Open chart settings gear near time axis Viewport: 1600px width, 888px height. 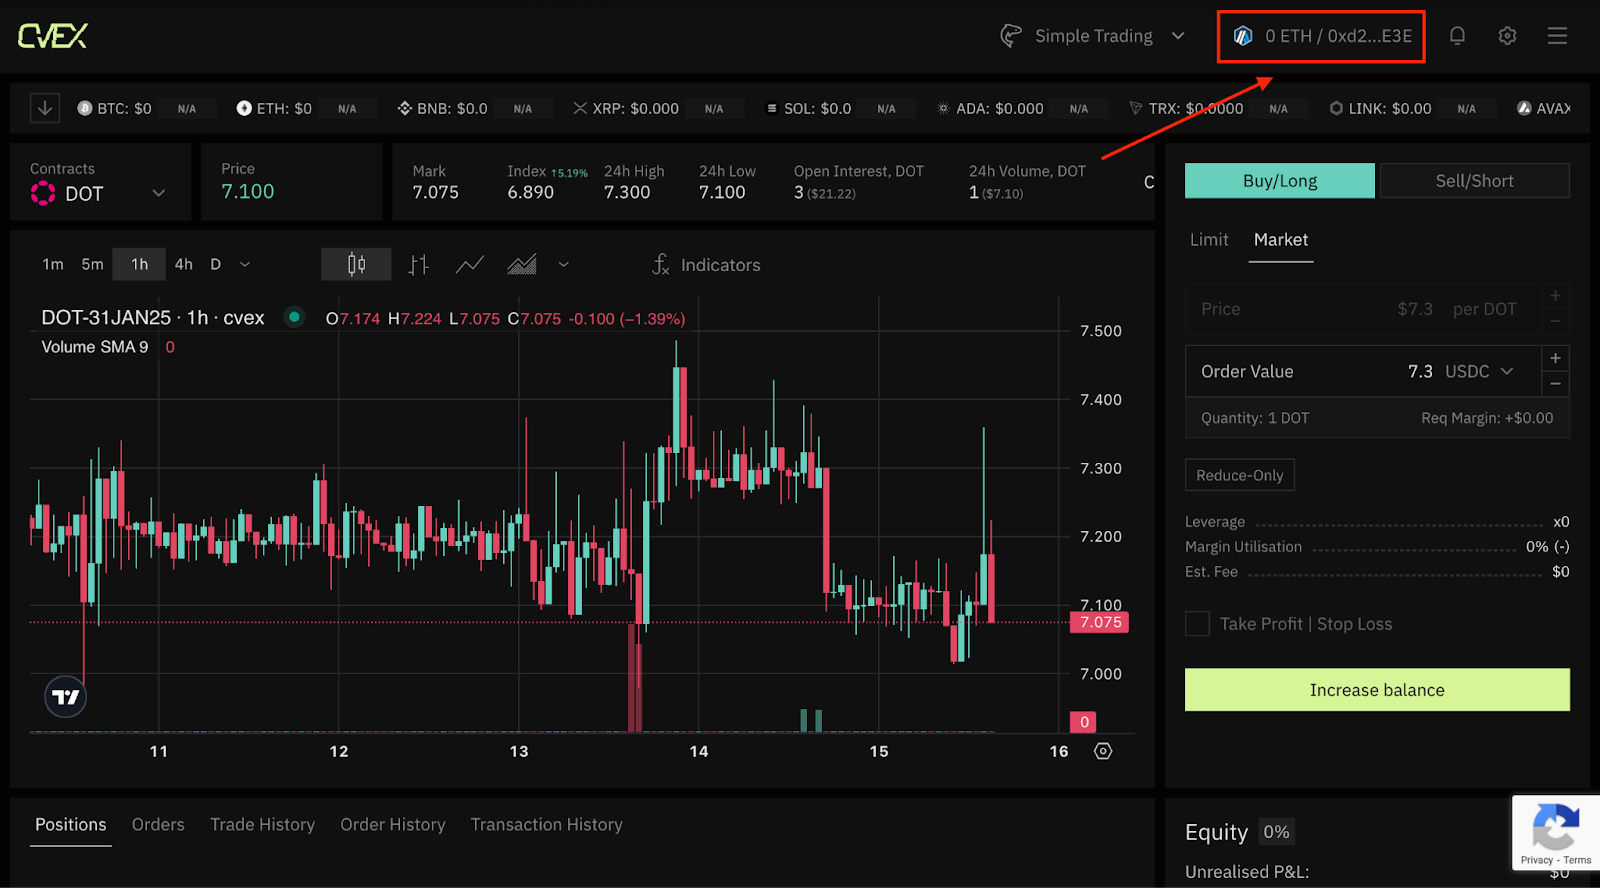(1103, 751)
